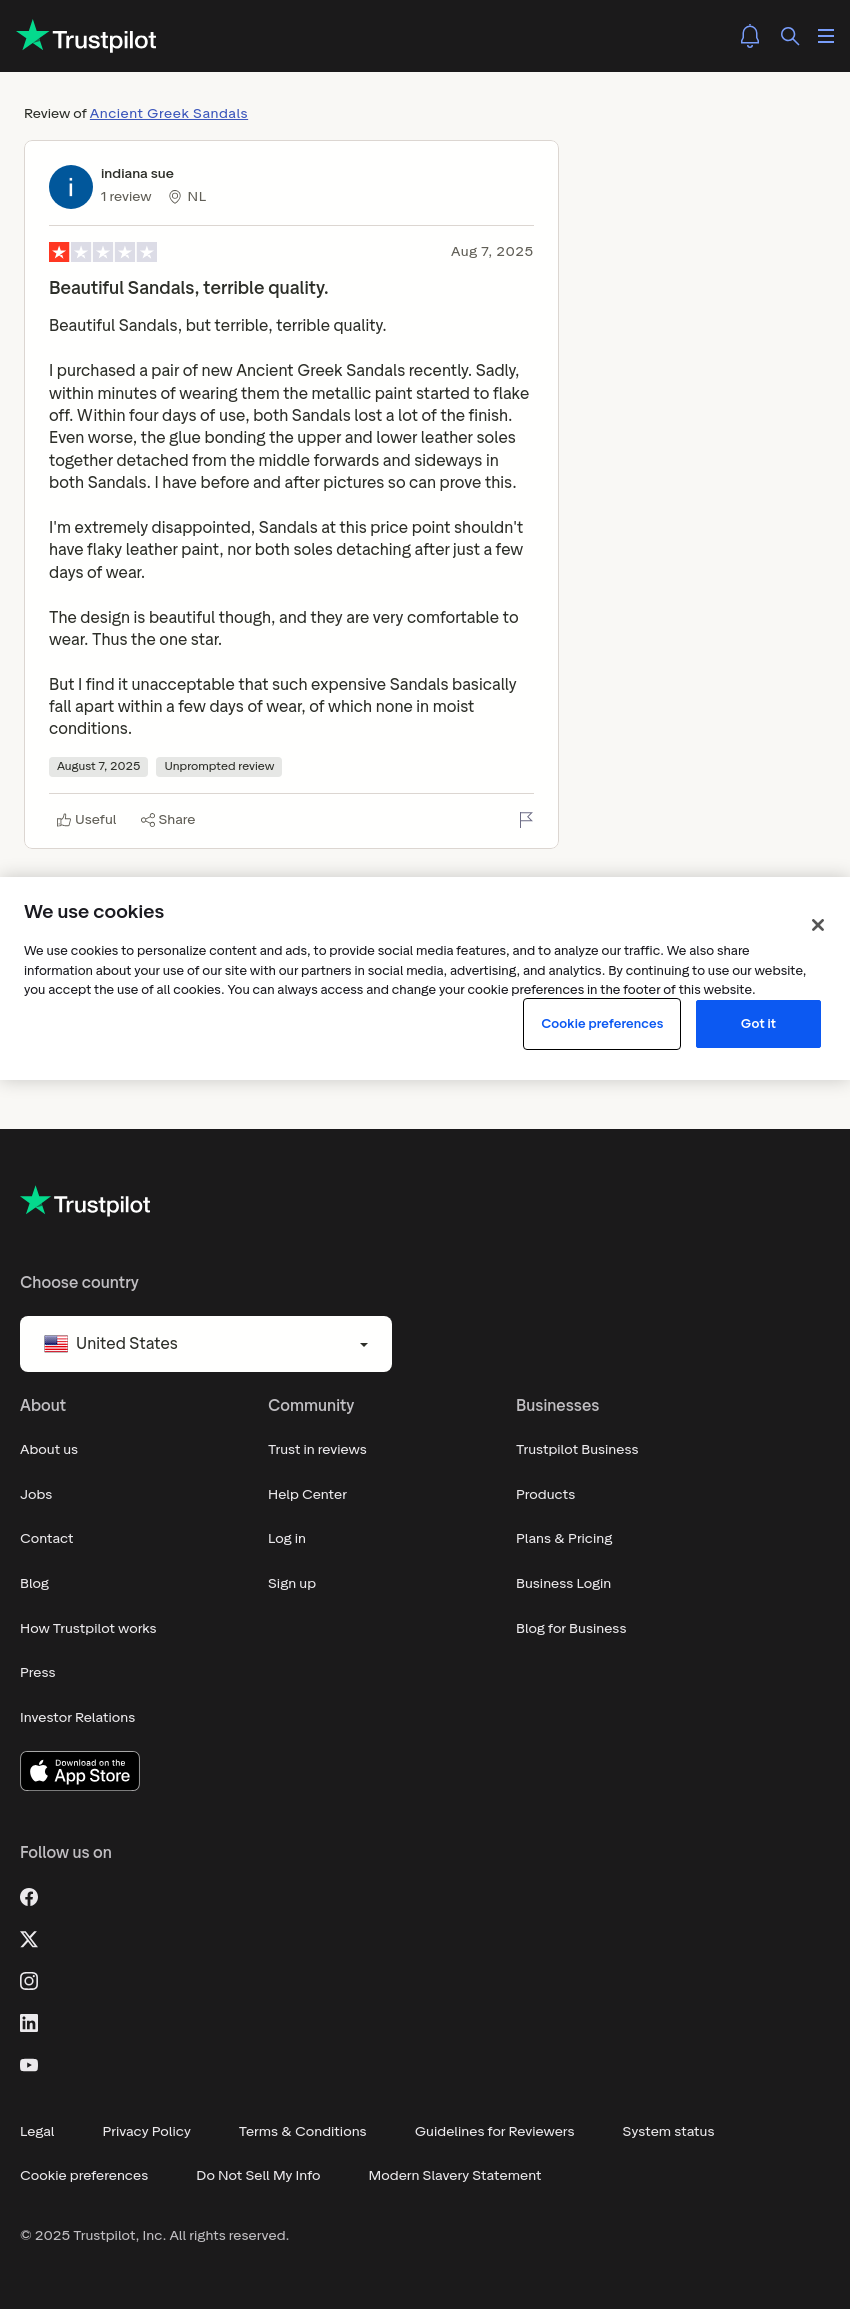Click the Sign up link
Screen dimensions: 850x2309
coord(292,1584)
